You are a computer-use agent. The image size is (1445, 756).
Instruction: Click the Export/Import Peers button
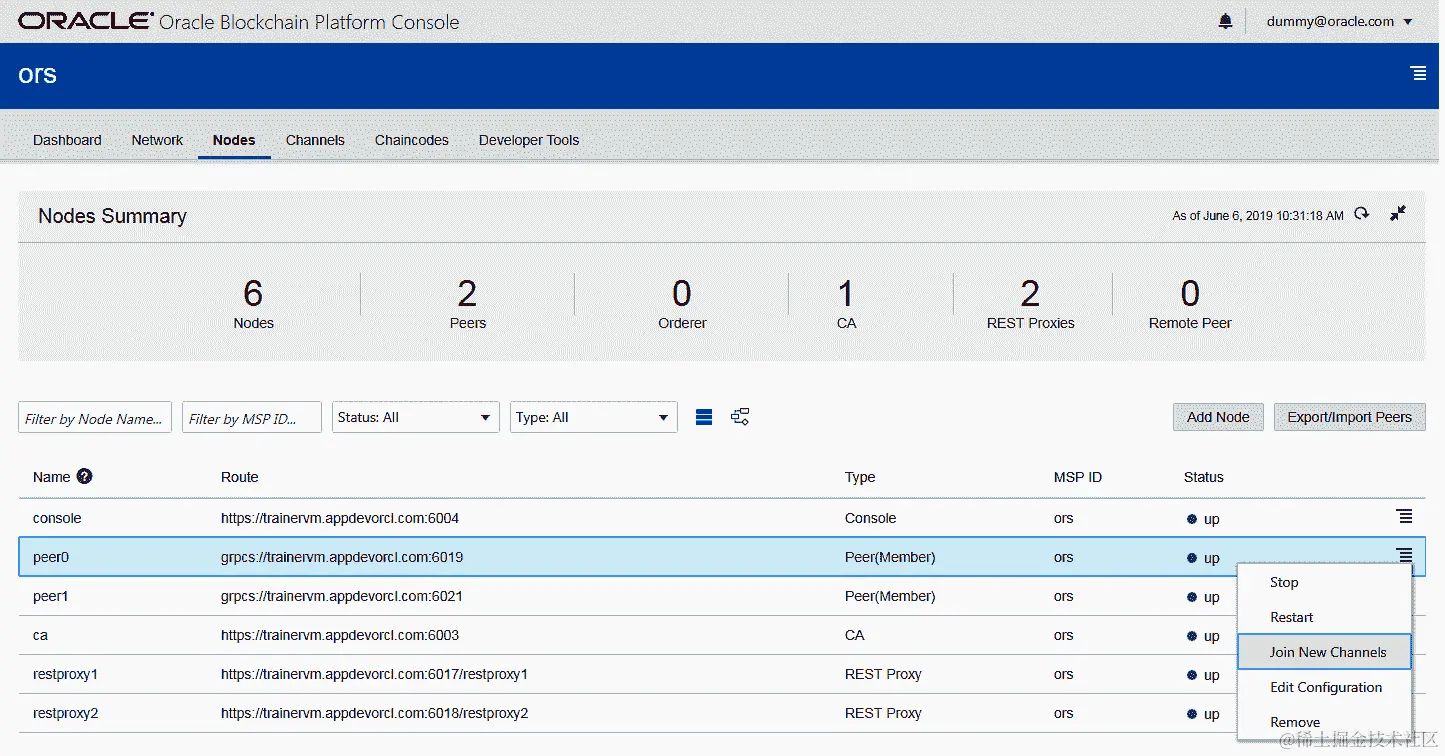[1350, 417]
